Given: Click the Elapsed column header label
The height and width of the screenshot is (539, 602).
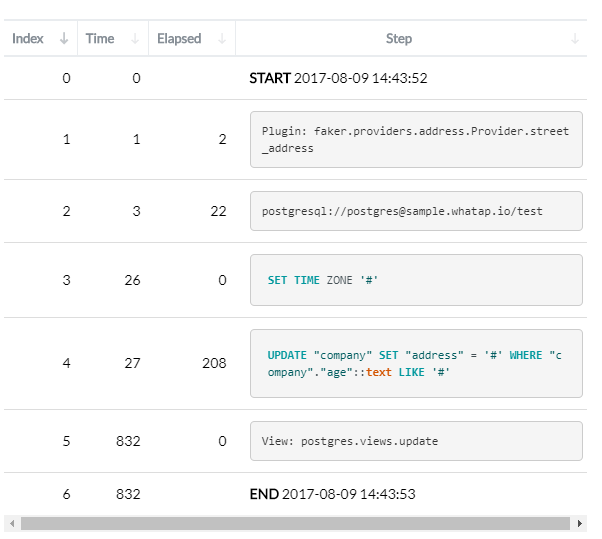Looking at the screenshot, I should pos(179,39).
